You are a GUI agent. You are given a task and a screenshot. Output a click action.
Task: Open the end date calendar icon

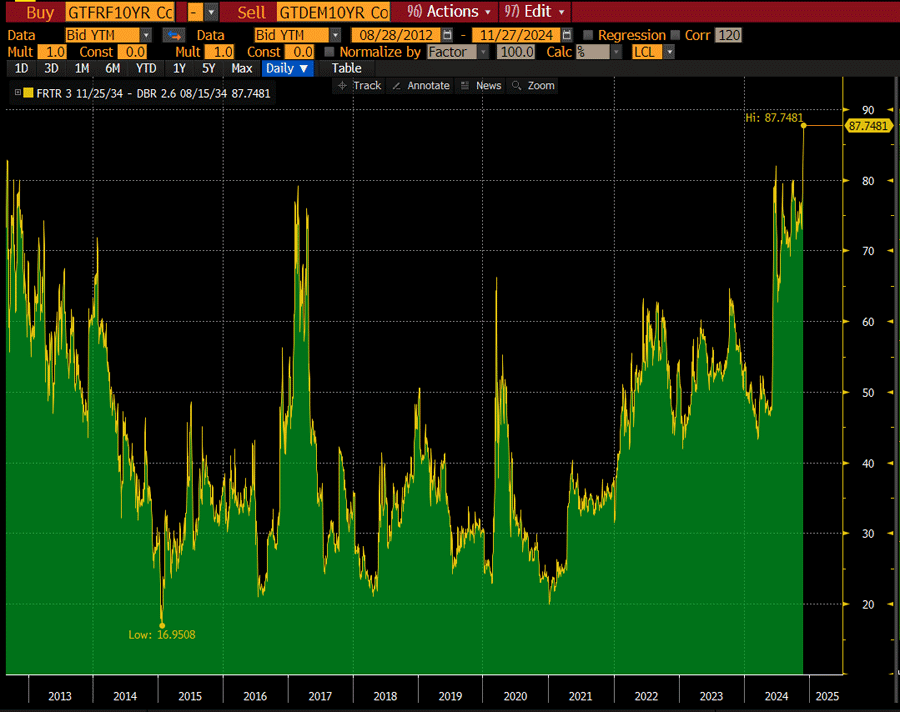tap(567, 35)
